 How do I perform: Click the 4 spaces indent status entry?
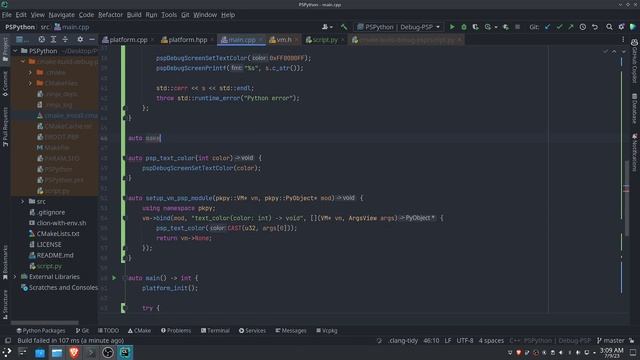tap(491, 340)
